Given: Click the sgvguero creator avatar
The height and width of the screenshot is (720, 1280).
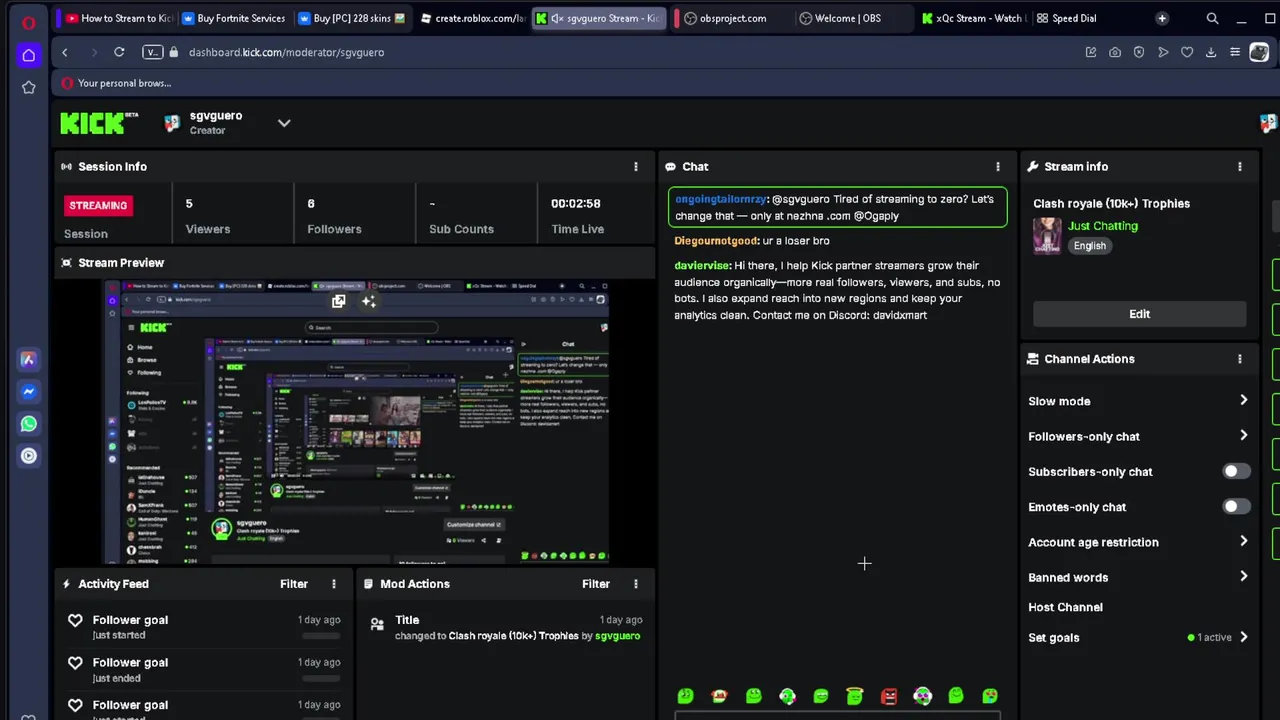Looking at the screenshot, I should (x=173, y=123).
